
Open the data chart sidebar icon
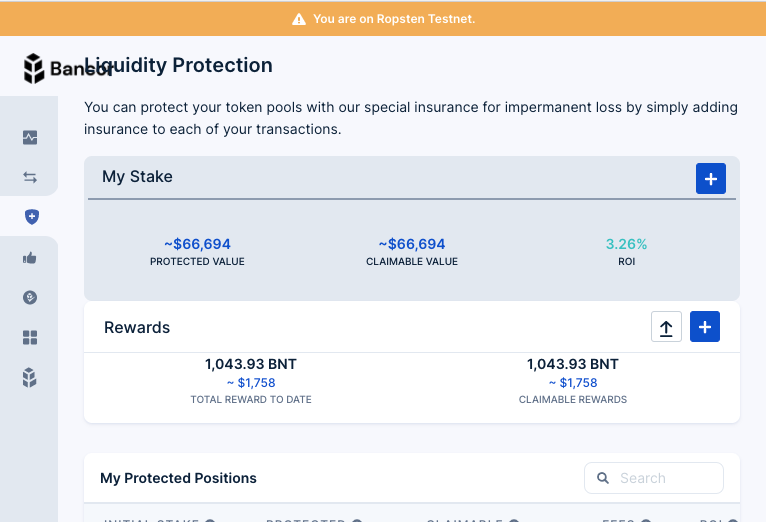(30, 138)
